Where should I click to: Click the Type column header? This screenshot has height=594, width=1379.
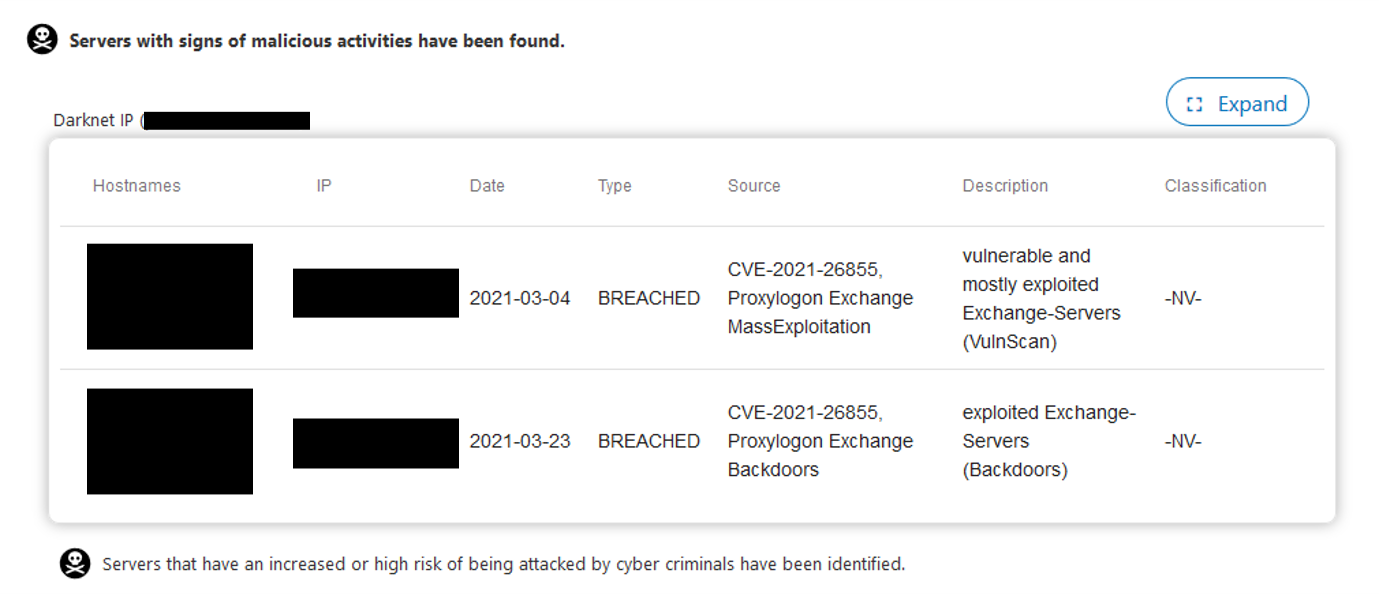tap(615, 186)
